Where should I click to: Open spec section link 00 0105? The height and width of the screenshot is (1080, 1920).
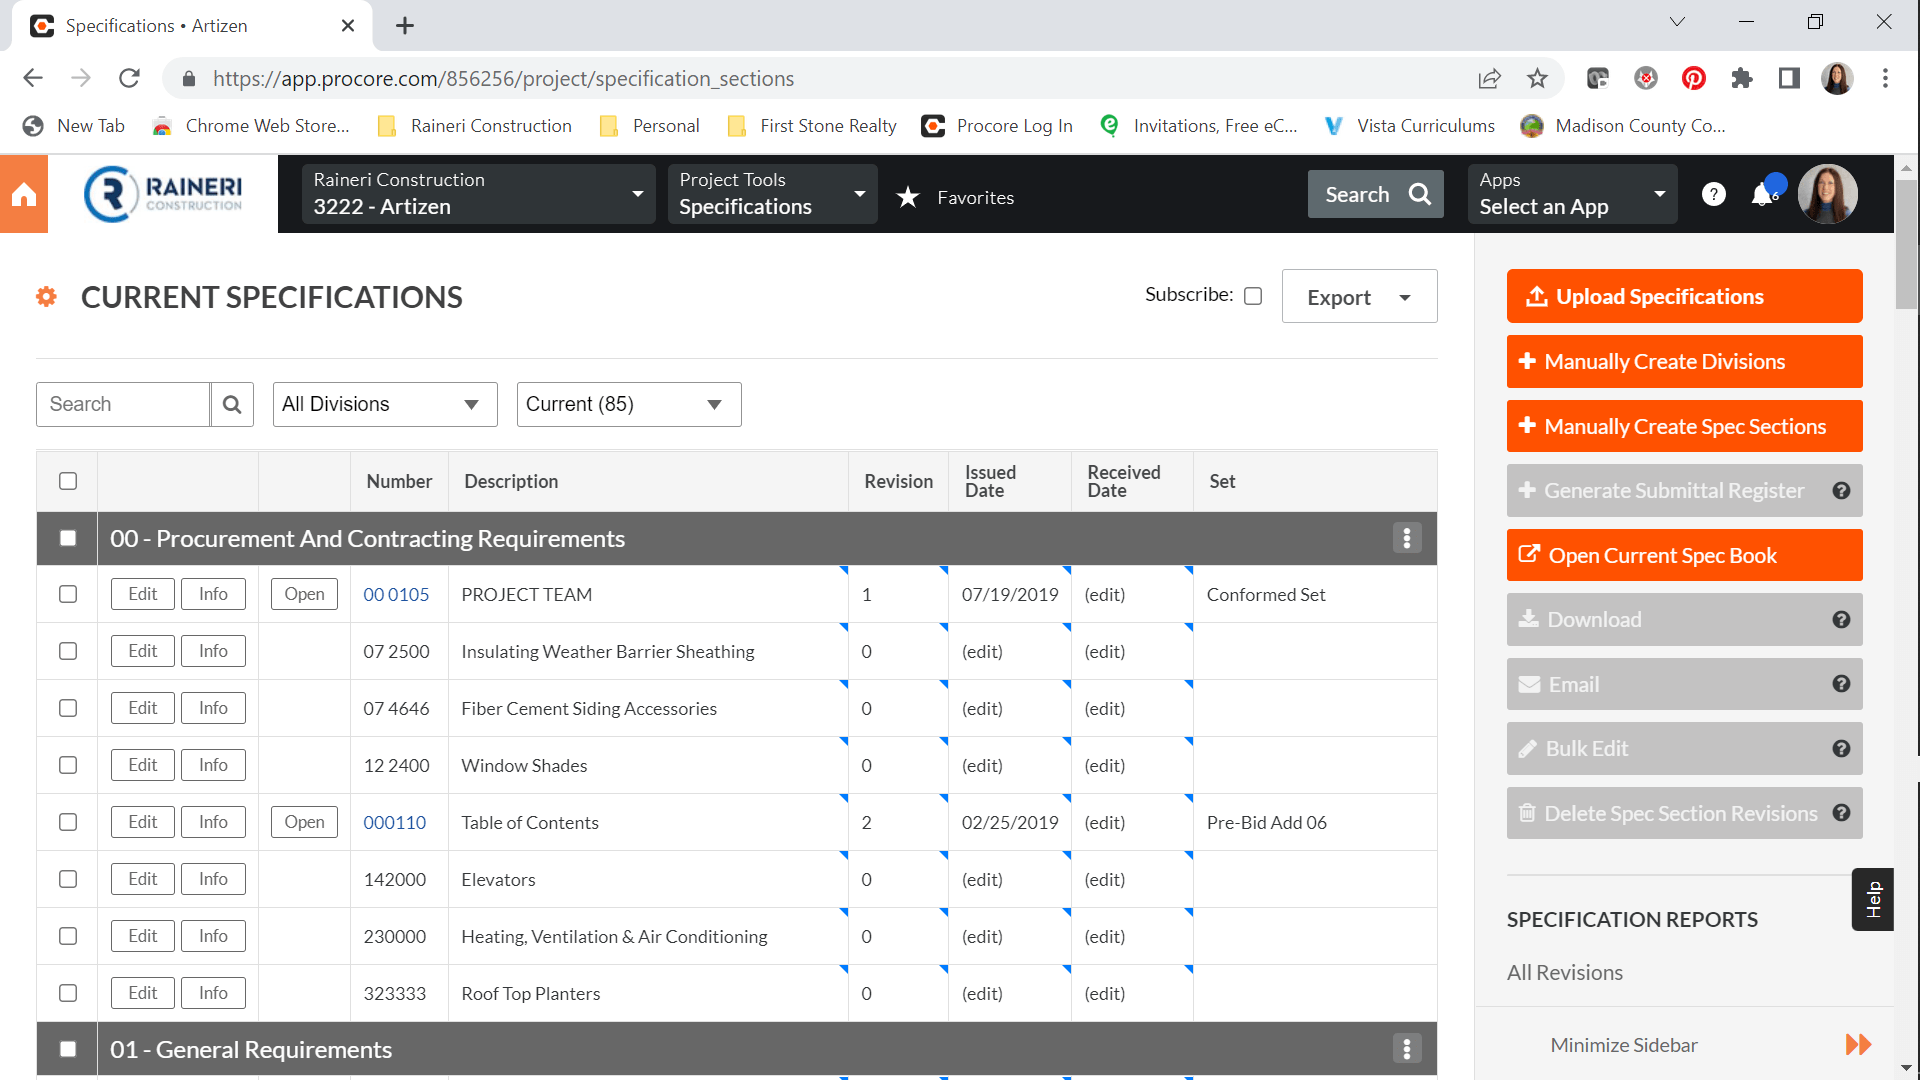coord(396,595)
